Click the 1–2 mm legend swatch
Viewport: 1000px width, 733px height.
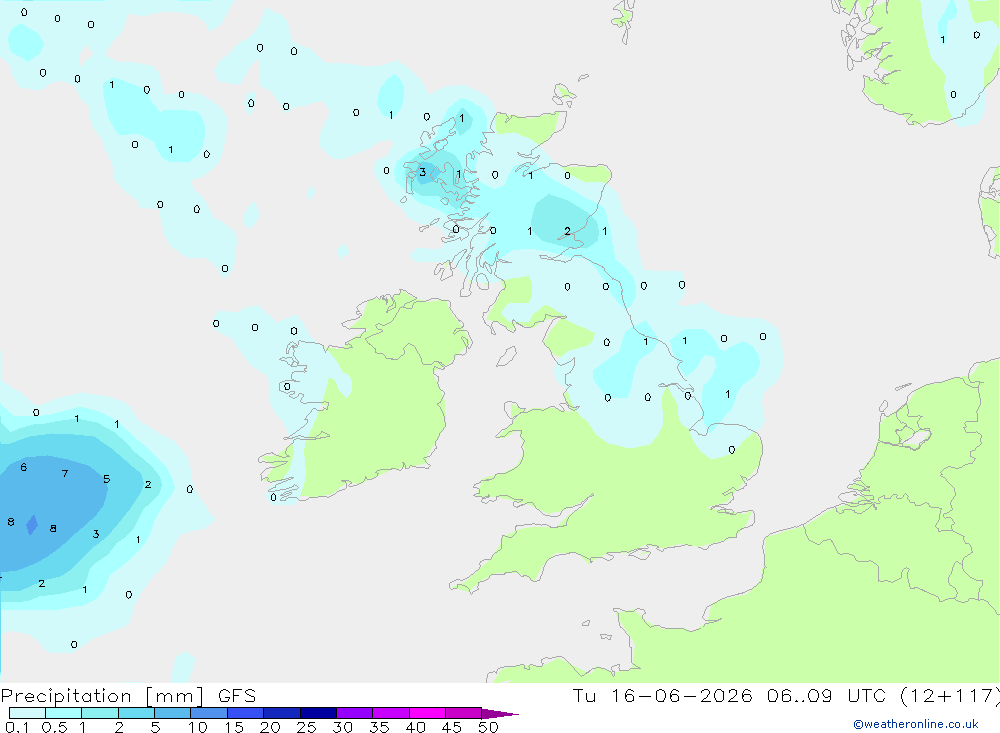[100, 713]
